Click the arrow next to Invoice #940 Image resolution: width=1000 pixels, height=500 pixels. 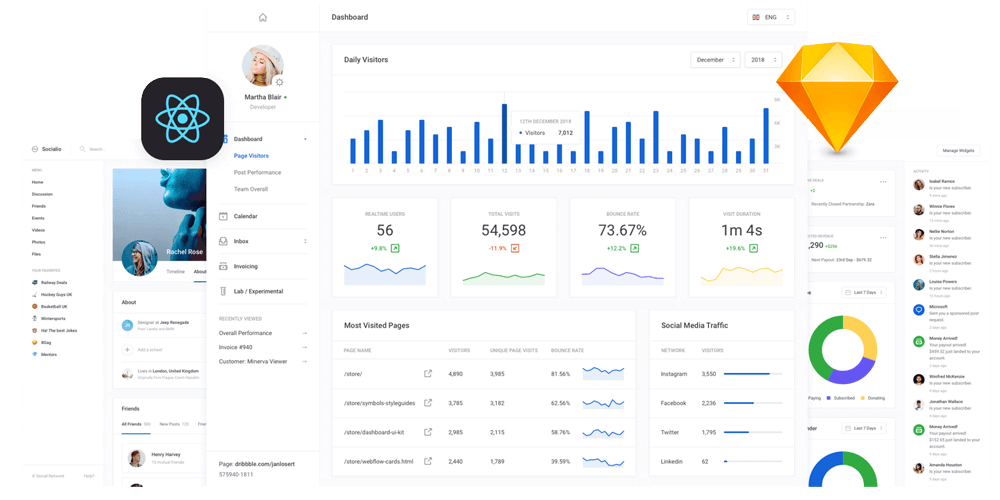click(305, 348)
